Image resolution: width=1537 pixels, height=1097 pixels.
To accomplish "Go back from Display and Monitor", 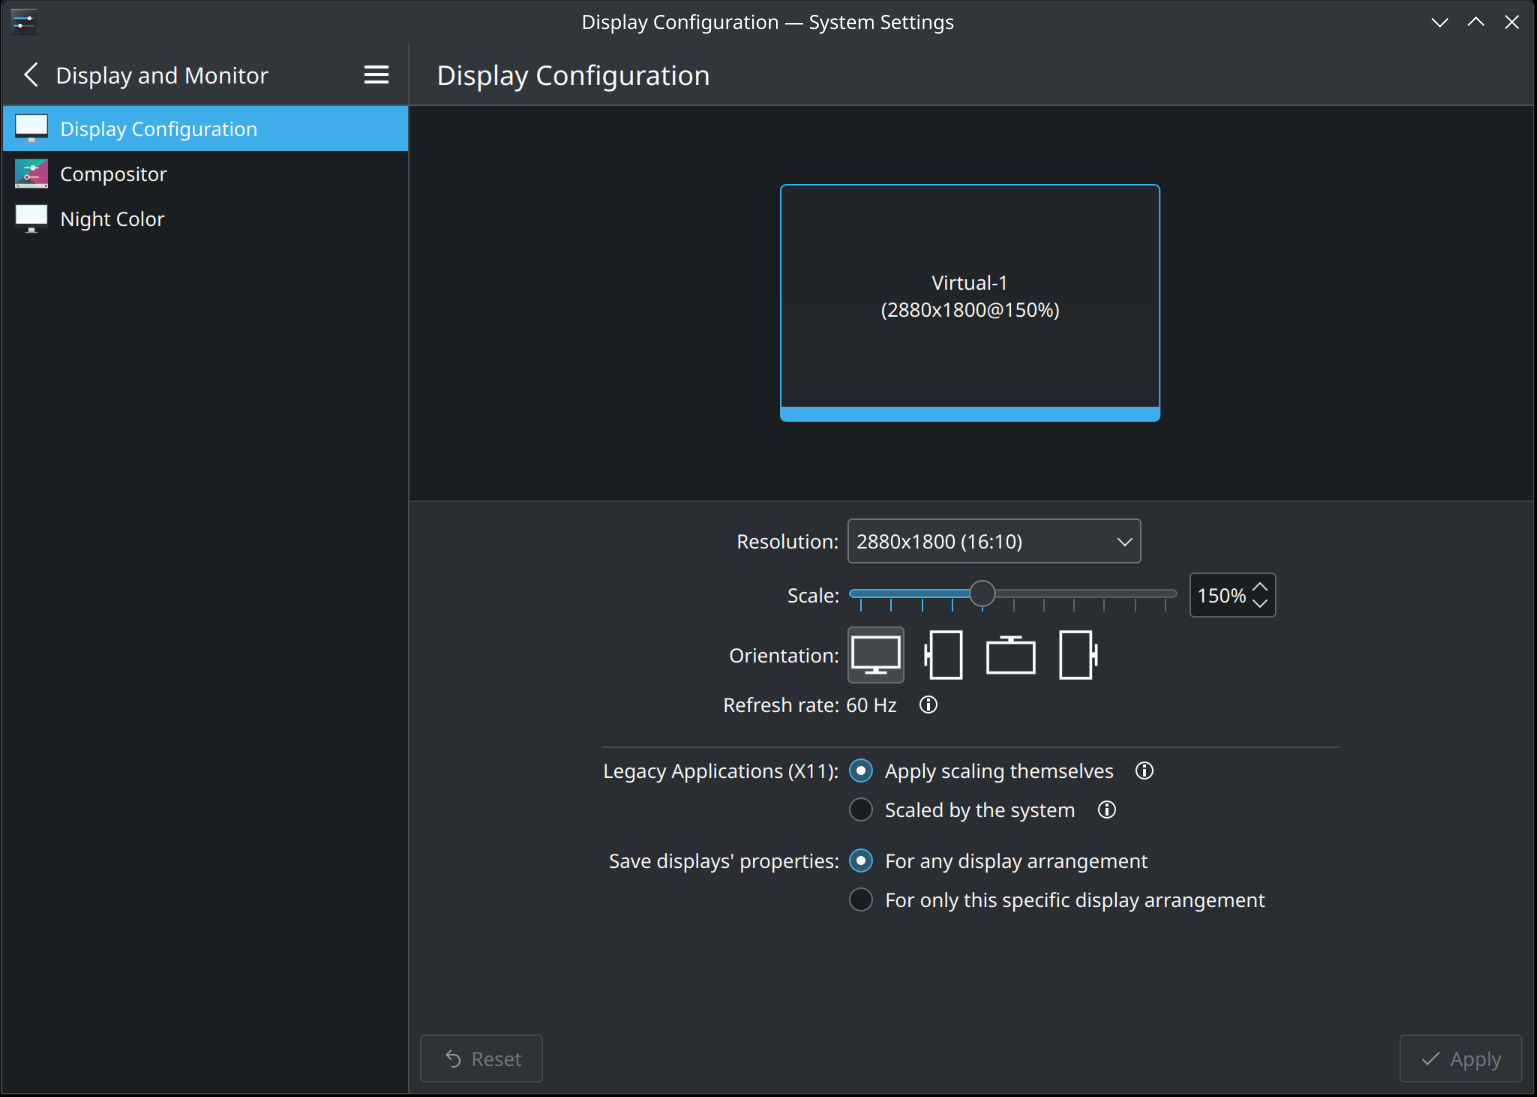I will (x=31, y=75).
